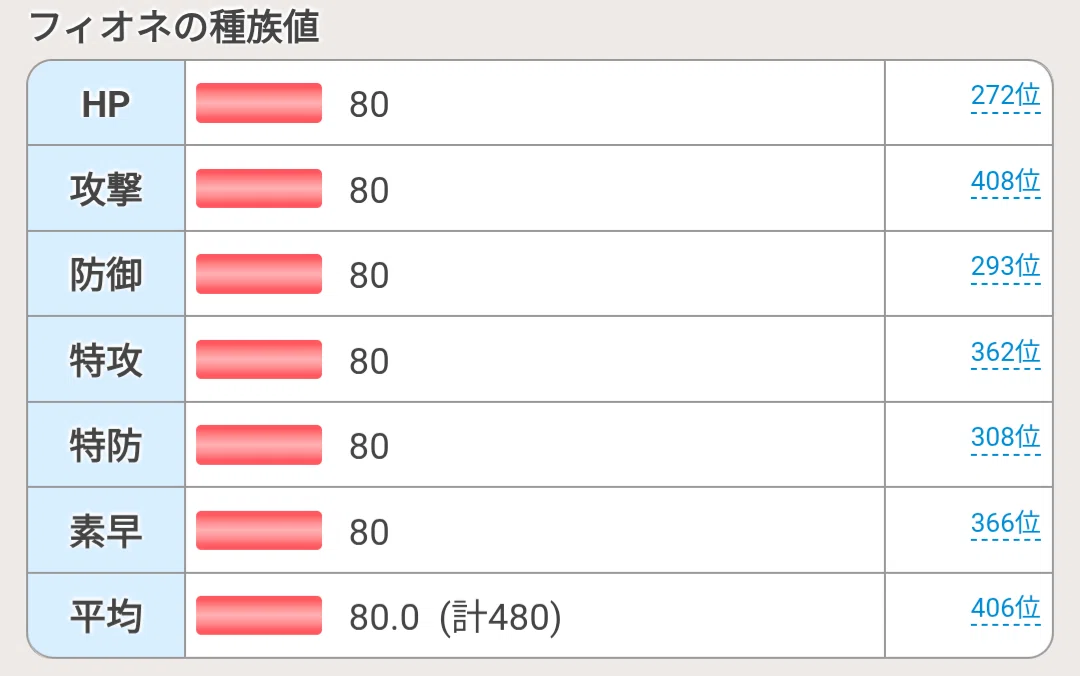The height and width of the screenshot is (676, 1080).
Task: Select the 素早 row header cell
Action: [106, 530]
